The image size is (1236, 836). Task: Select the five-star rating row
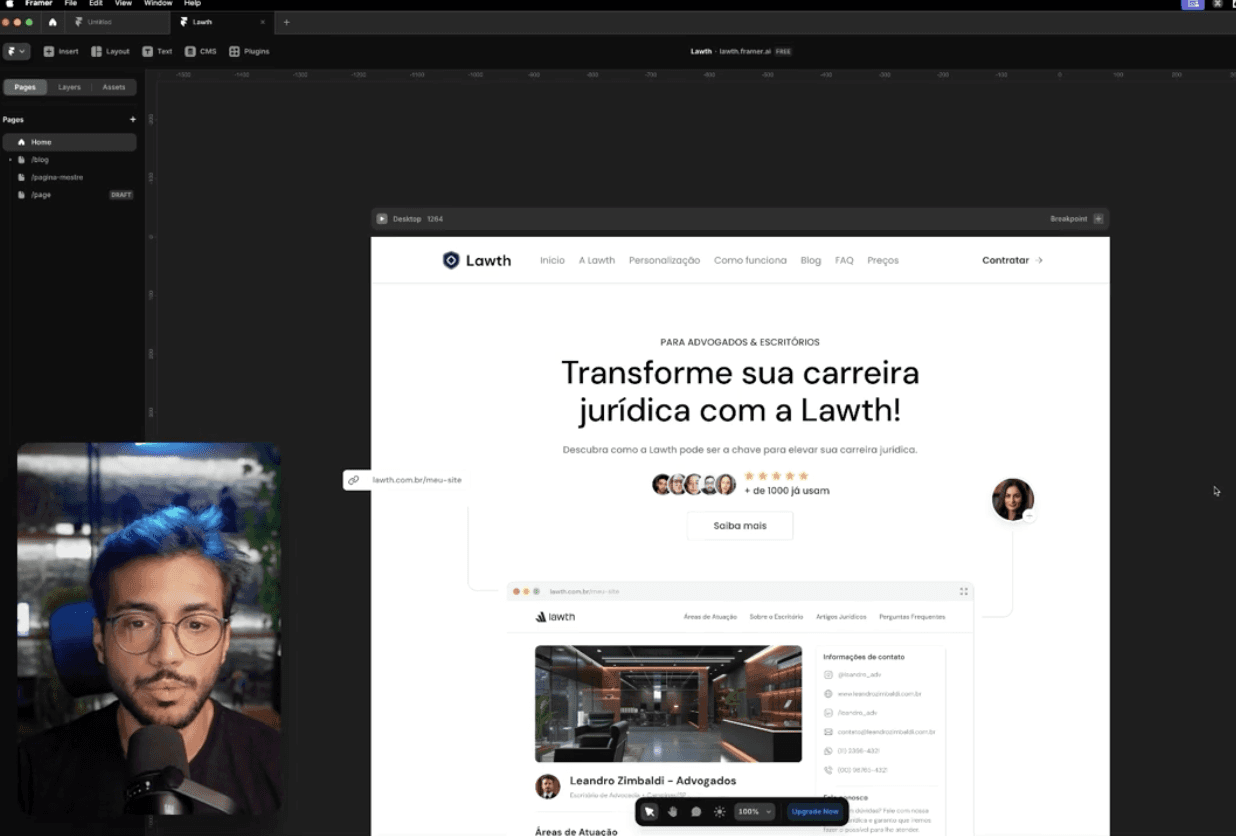tap(776, 476)
